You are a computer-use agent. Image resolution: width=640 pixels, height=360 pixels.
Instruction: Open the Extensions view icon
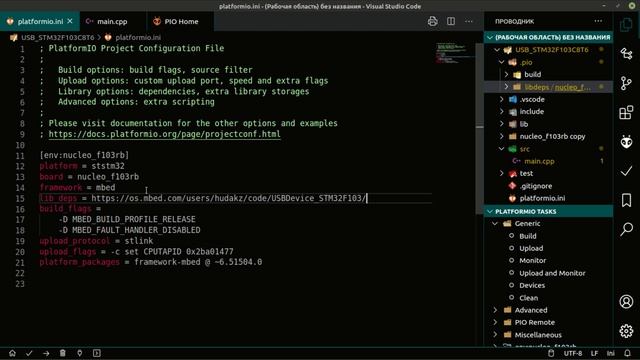[626, 113]
